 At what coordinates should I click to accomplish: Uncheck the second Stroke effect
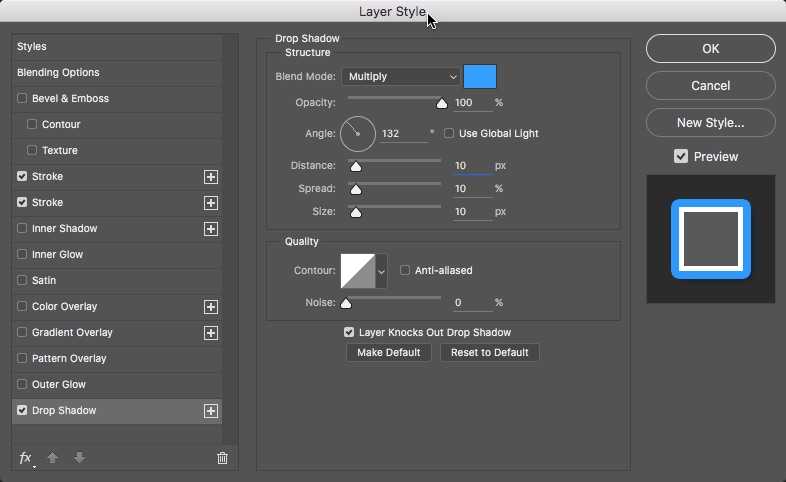22,202
